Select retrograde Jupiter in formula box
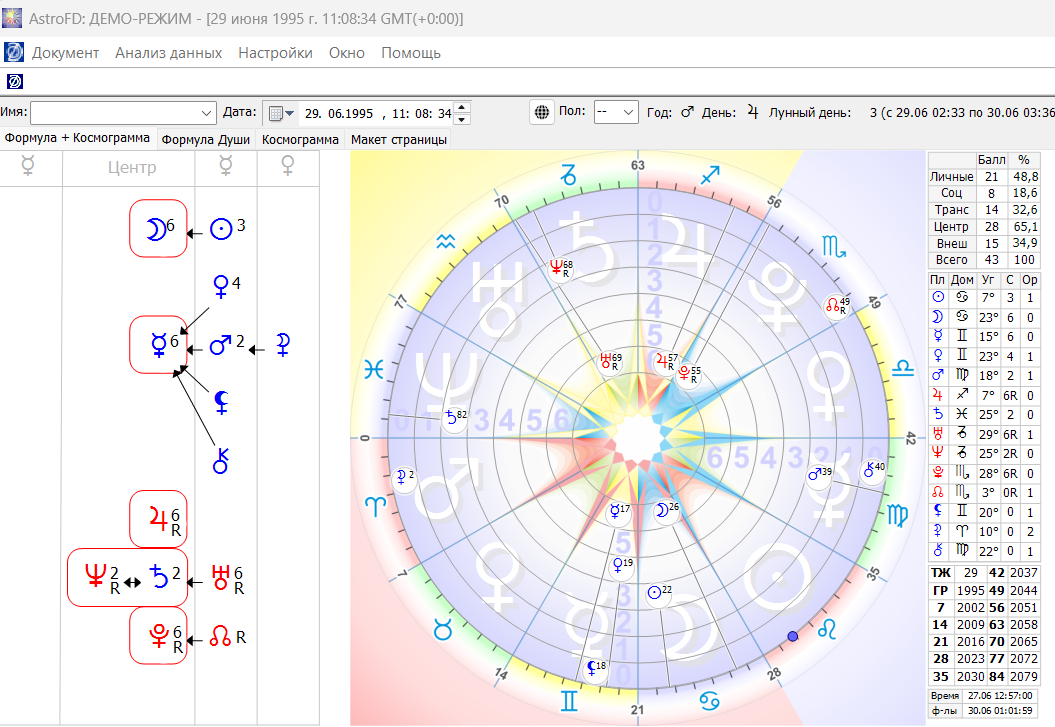 (158, 519)
